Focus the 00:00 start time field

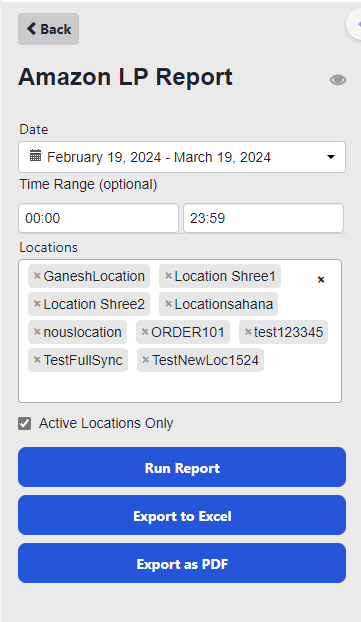98,218
